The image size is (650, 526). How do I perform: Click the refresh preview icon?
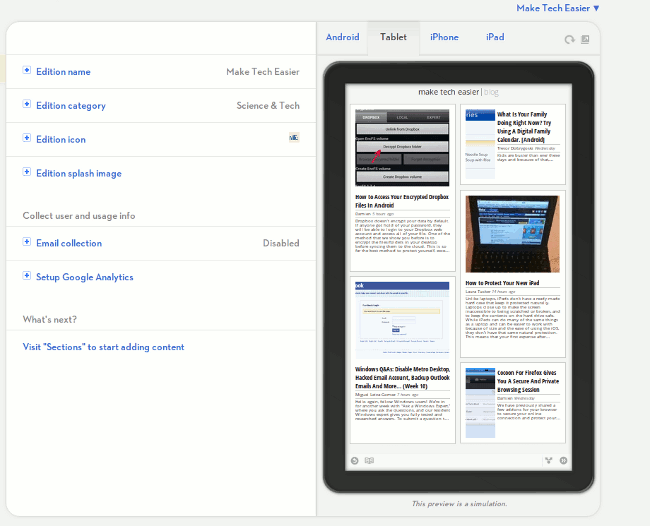pyautogui.click(x=570, y=39)
